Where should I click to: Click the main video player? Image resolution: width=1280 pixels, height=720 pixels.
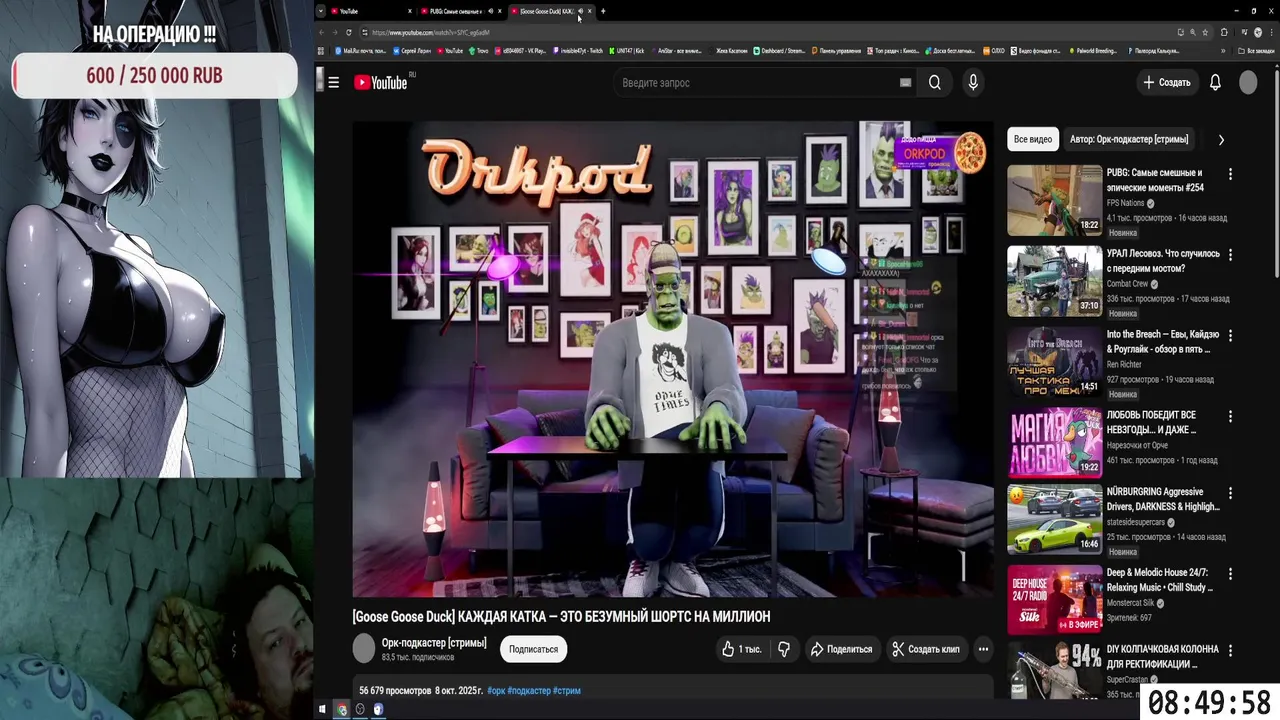pyautogui.click(x=673, y=359)
